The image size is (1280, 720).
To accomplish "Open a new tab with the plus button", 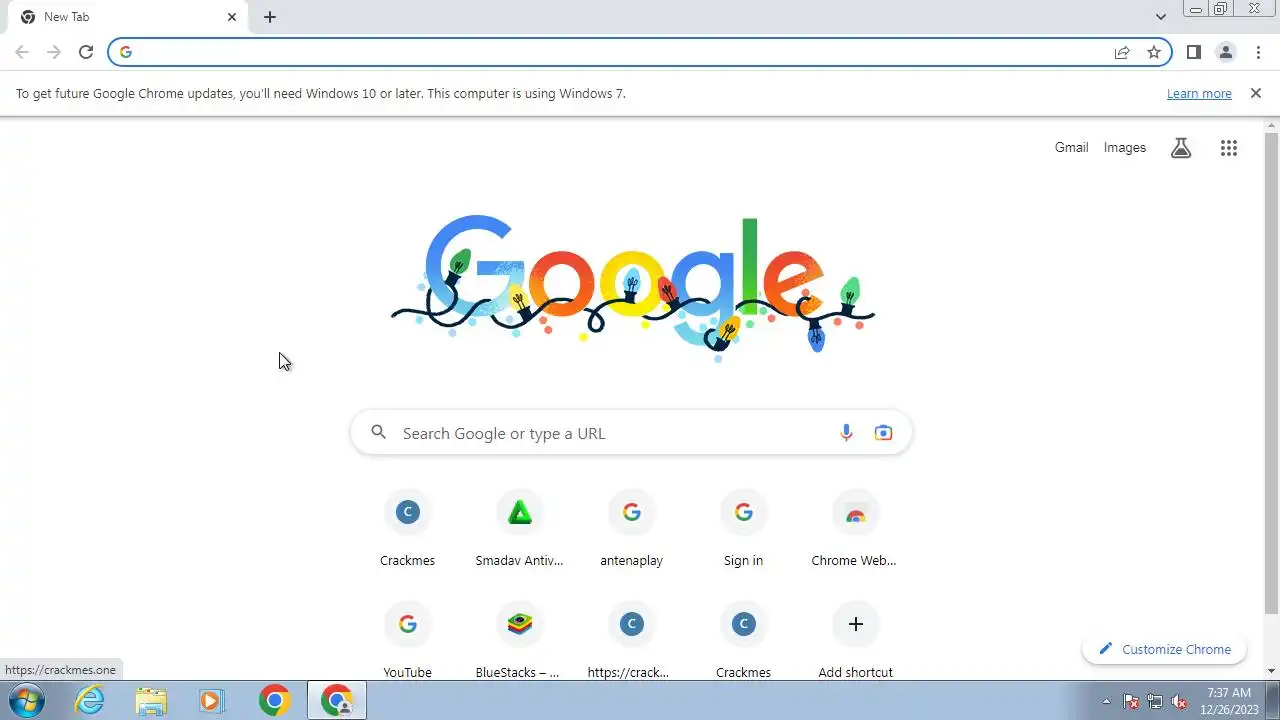I will pyautogui.click(x=270, y=17).
